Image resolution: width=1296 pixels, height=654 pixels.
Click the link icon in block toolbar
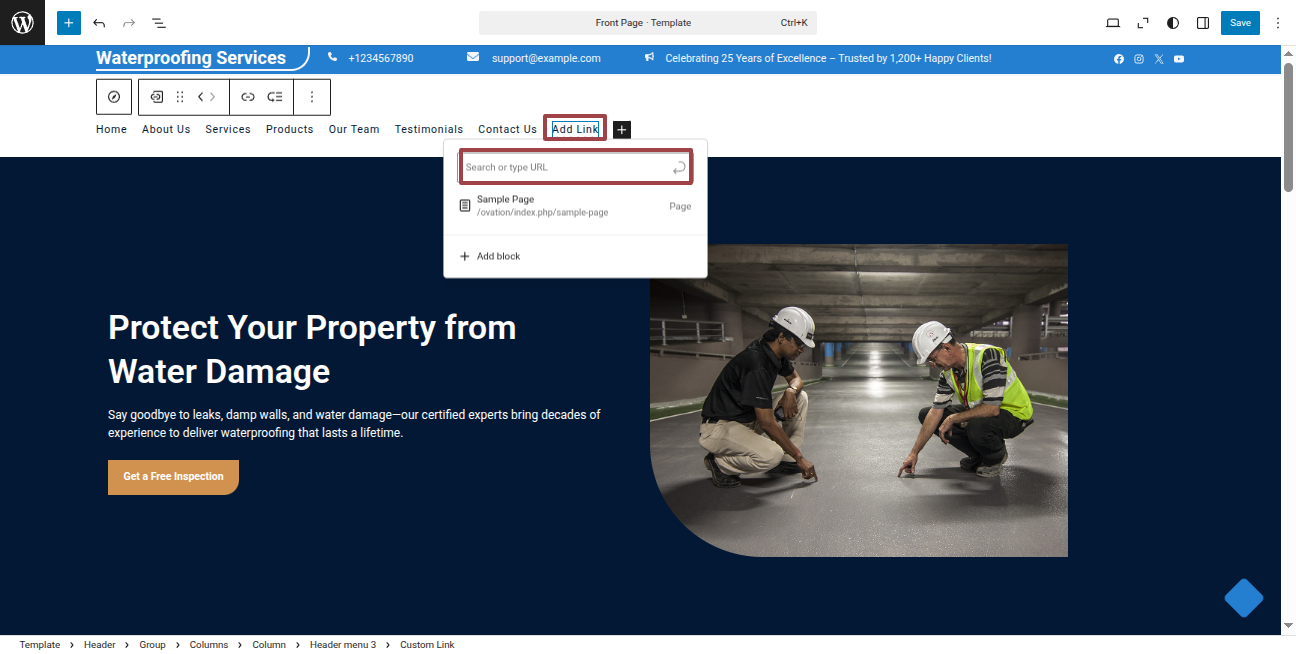pyautogui.click(x=248, y=97)
